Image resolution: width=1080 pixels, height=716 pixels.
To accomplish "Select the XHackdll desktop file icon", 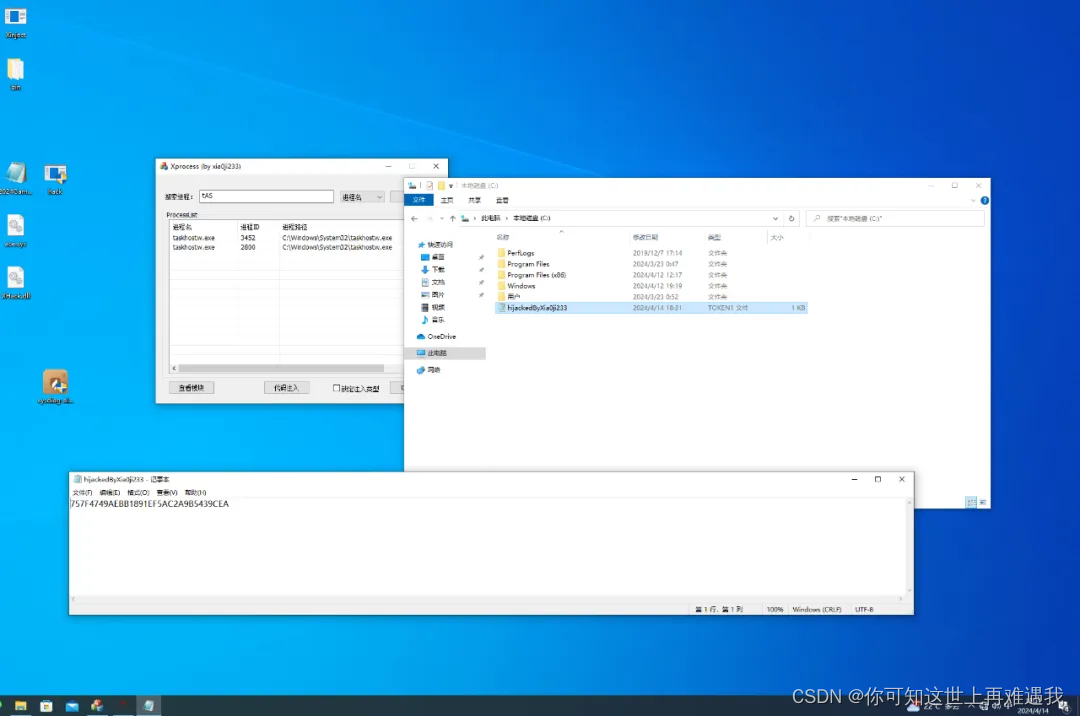I will [x=15, y=283].
